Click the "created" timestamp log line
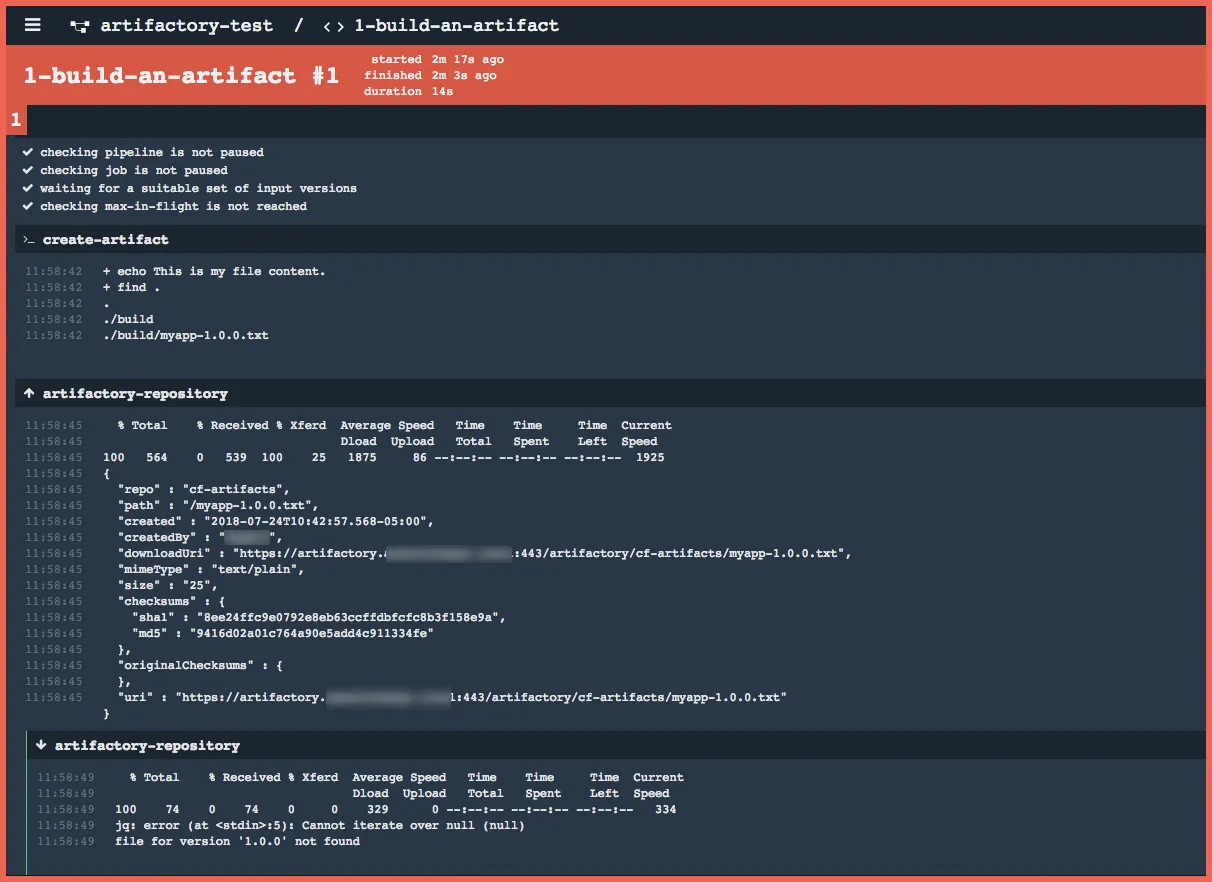 (274, 522)
